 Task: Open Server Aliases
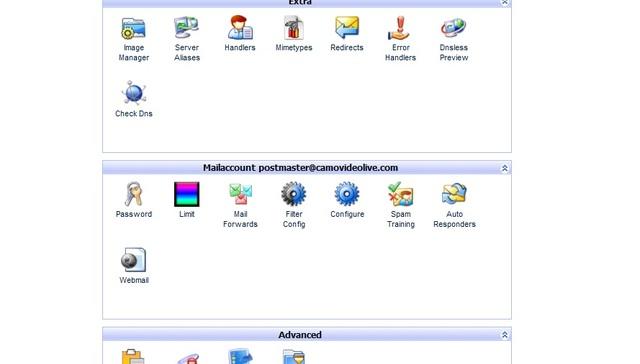(x=187, y=28)
